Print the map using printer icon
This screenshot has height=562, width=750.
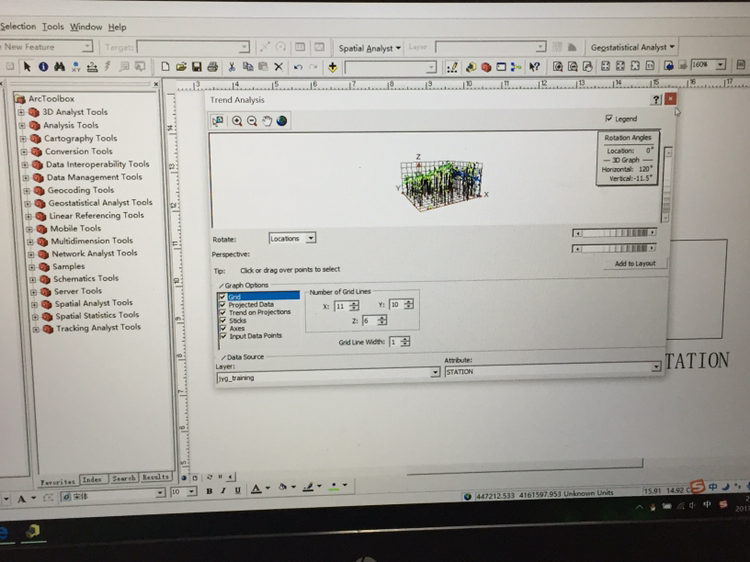tap(213, 66)
